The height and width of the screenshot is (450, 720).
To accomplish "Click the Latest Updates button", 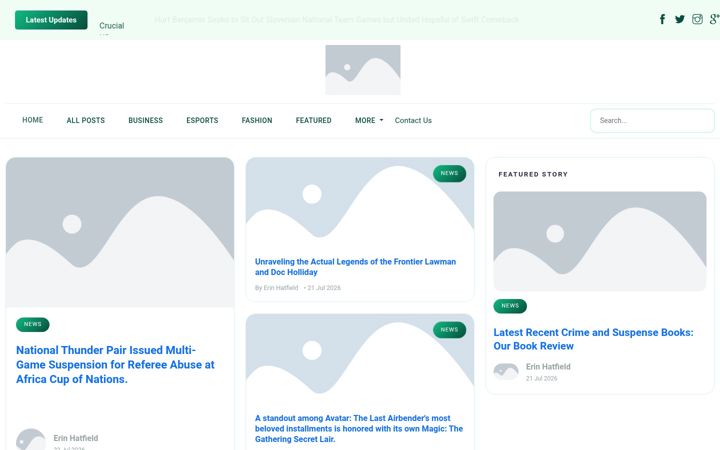I will point(51,20).
